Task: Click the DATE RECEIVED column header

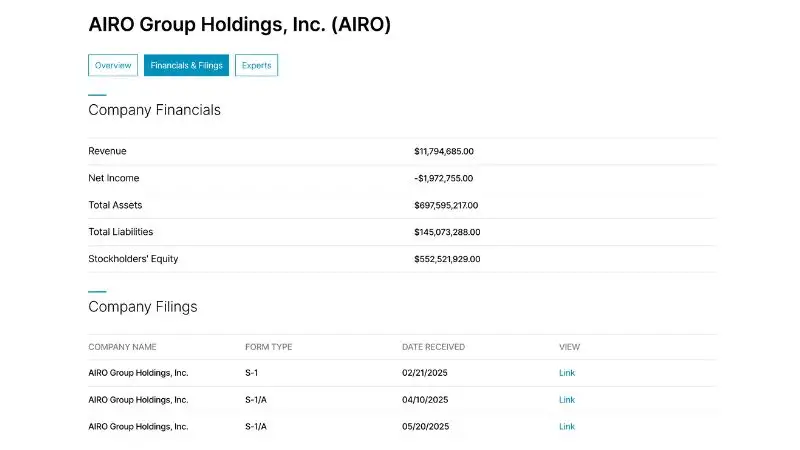Action: 433,347
